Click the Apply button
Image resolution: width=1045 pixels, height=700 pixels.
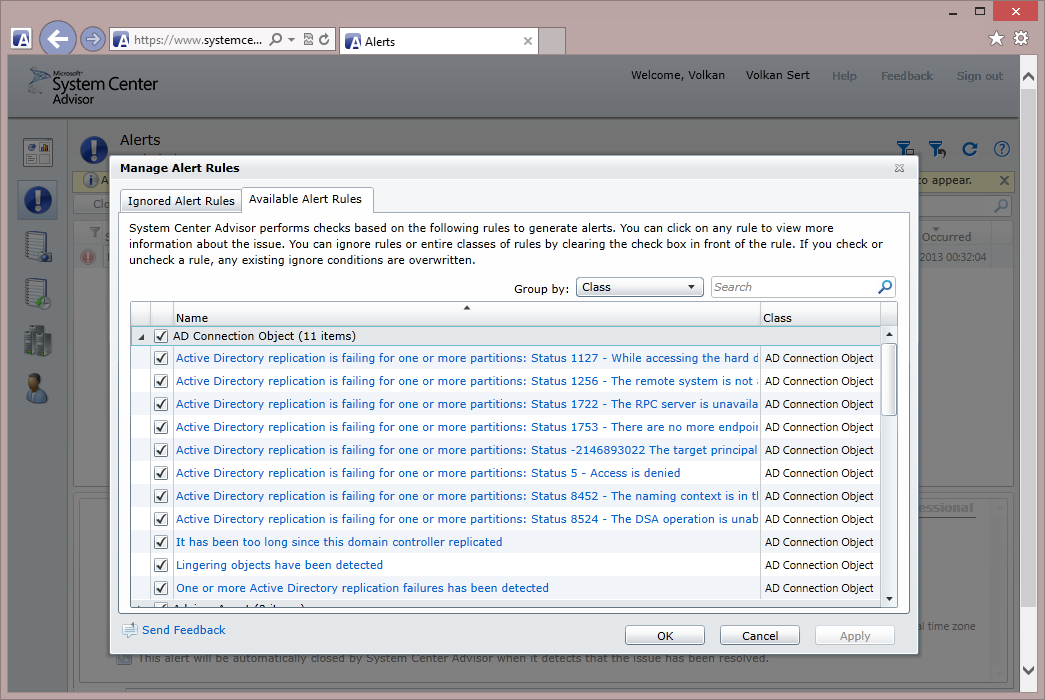click(854, 635)
